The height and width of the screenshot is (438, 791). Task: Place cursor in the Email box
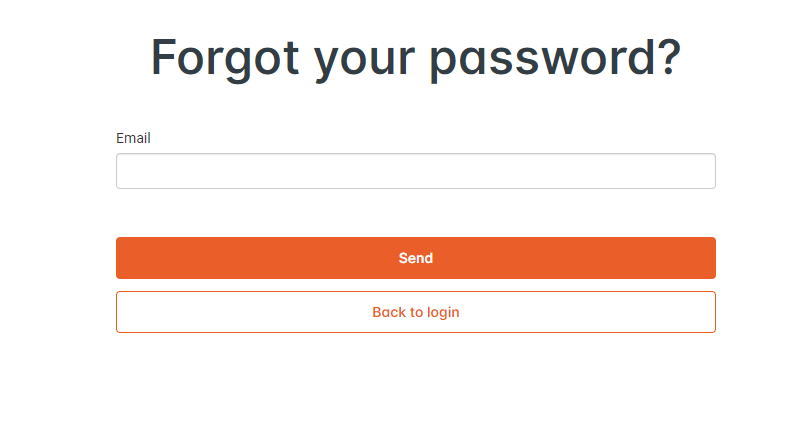click(415, 171)
